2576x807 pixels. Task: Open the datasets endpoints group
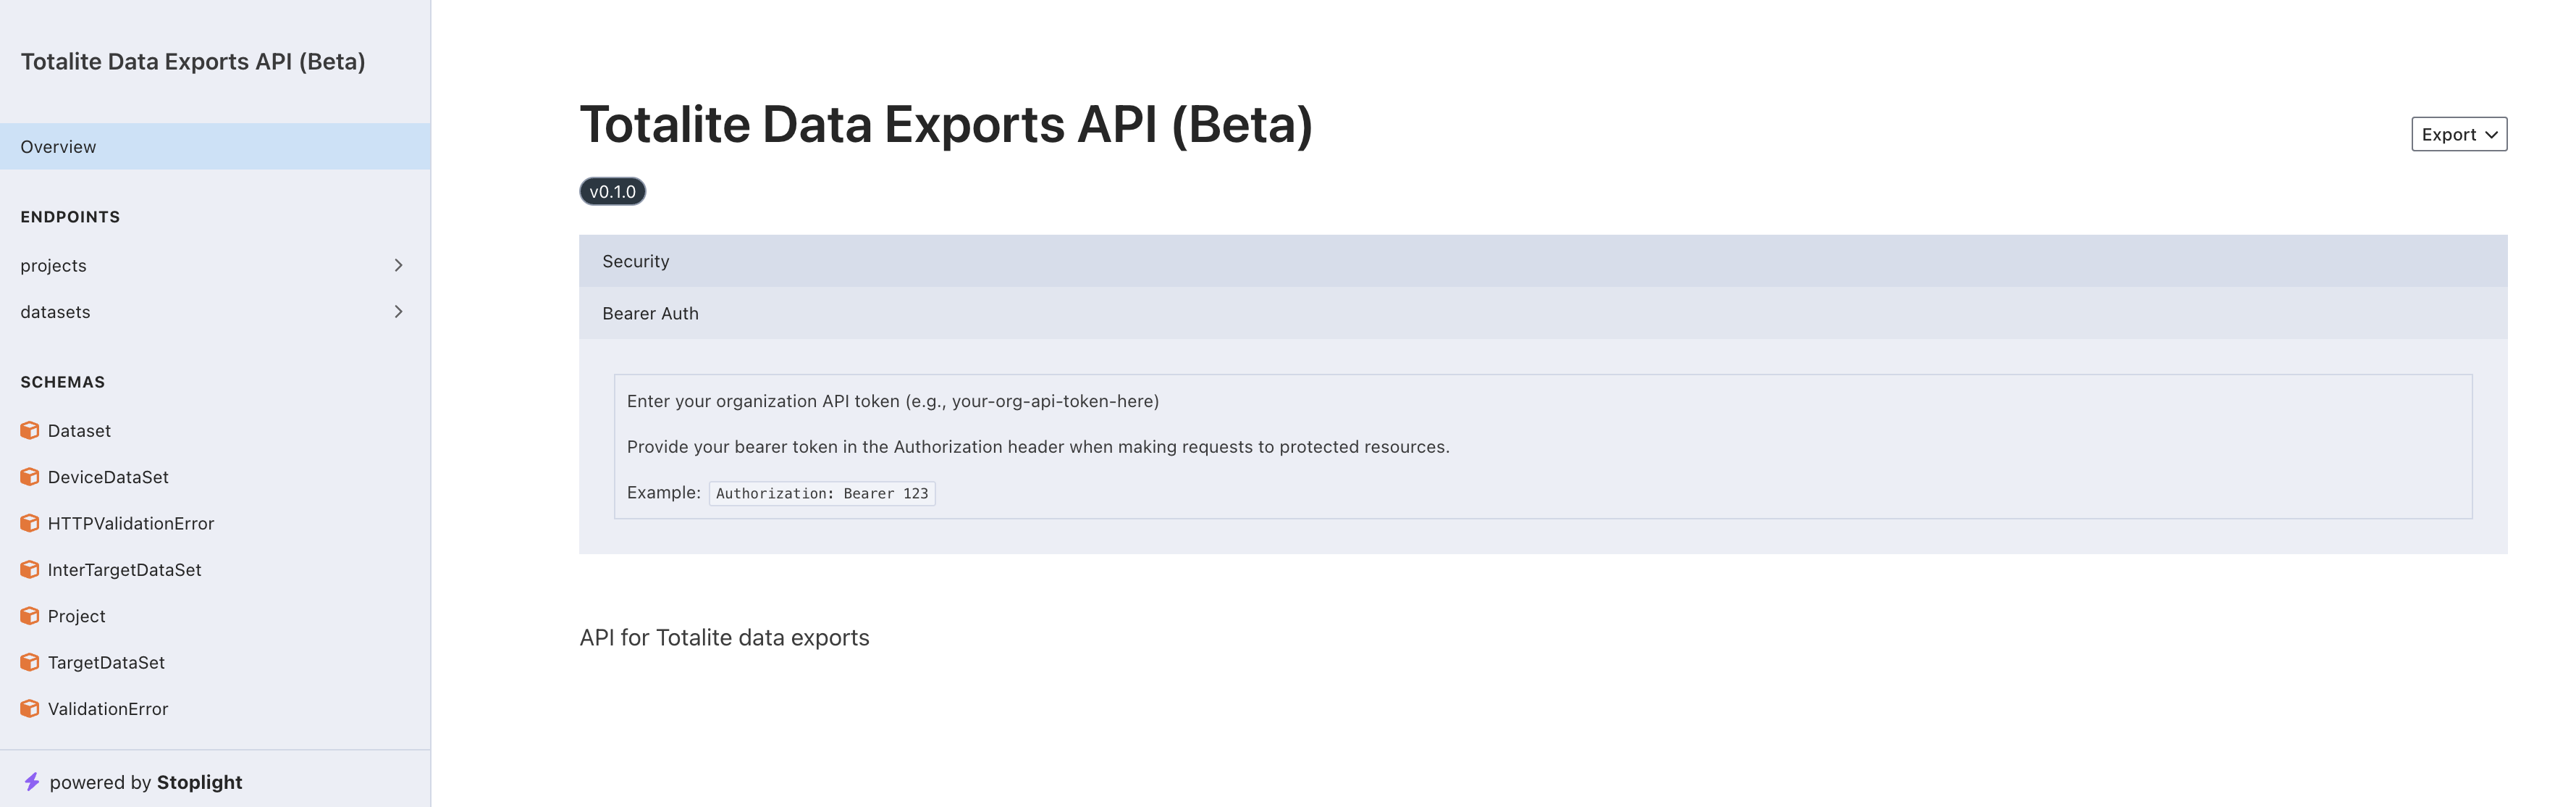(x=215, y=312)
